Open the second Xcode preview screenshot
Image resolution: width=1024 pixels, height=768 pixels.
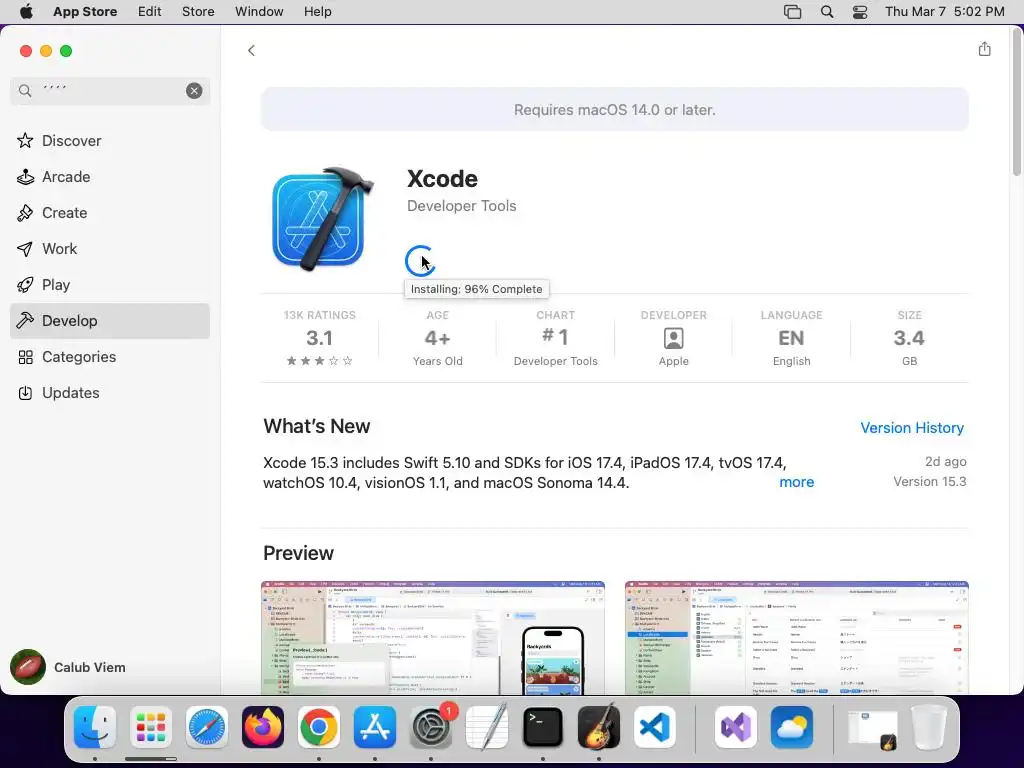tap(796, 638)
